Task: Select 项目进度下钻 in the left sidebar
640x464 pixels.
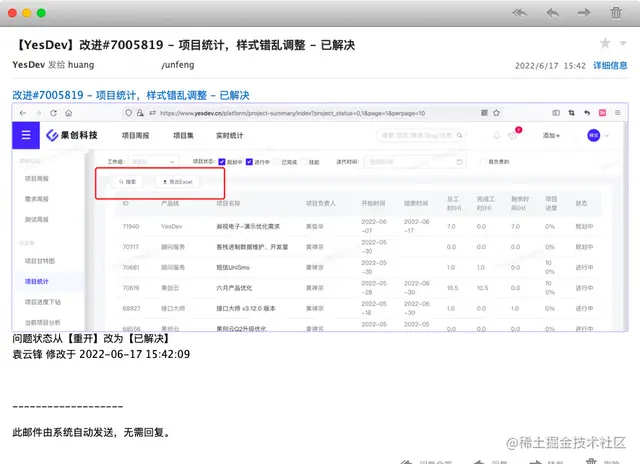Action: pyautogui.click(x=43, y=302)
